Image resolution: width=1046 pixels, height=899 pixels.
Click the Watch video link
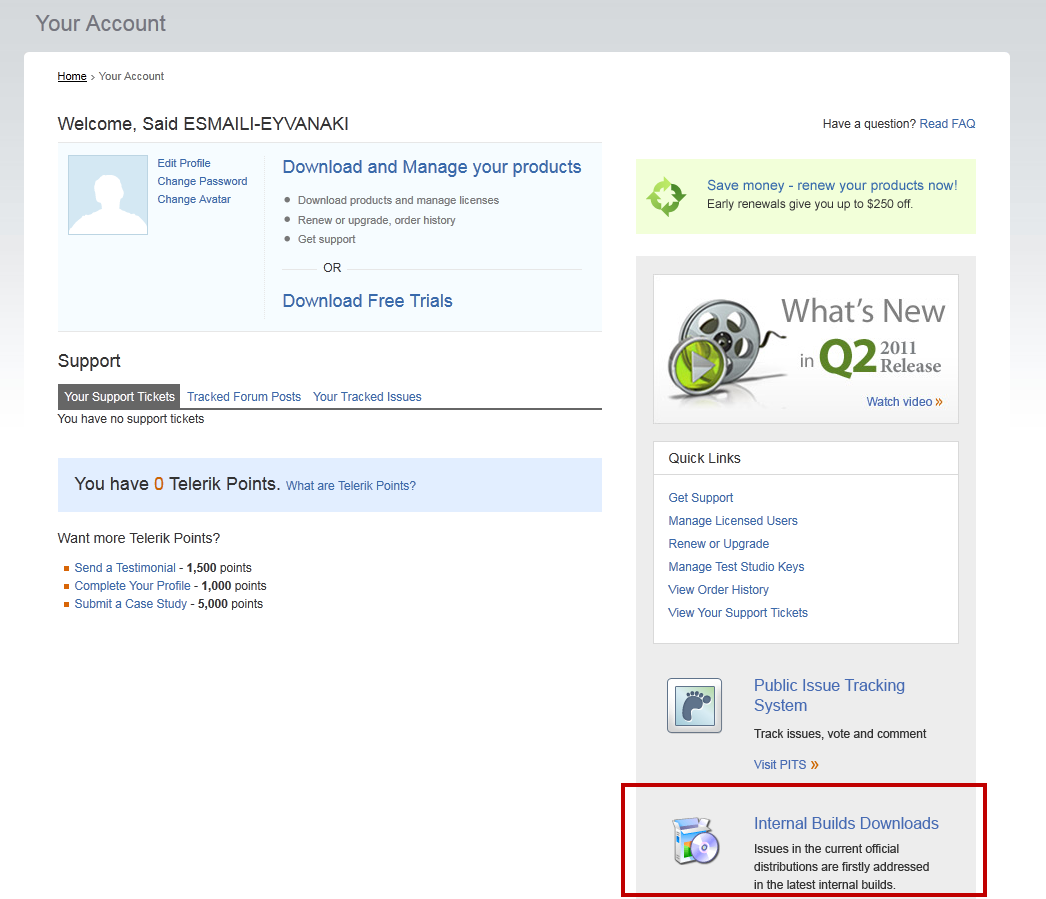899,402
